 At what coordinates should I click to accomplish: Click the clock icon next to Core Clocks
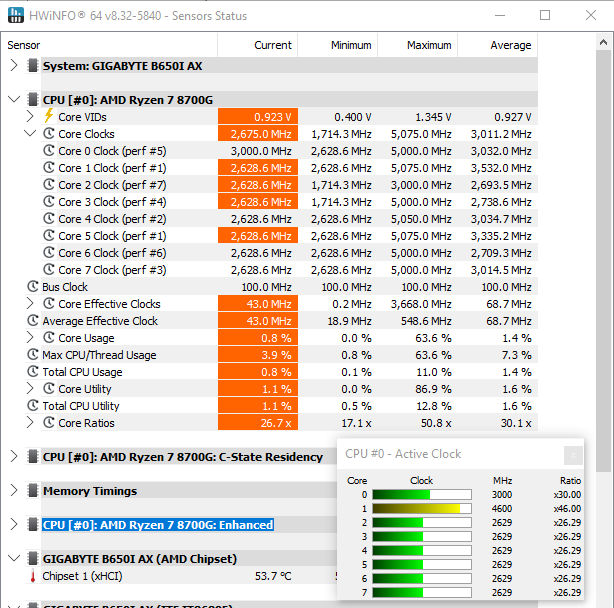[49, 134]
